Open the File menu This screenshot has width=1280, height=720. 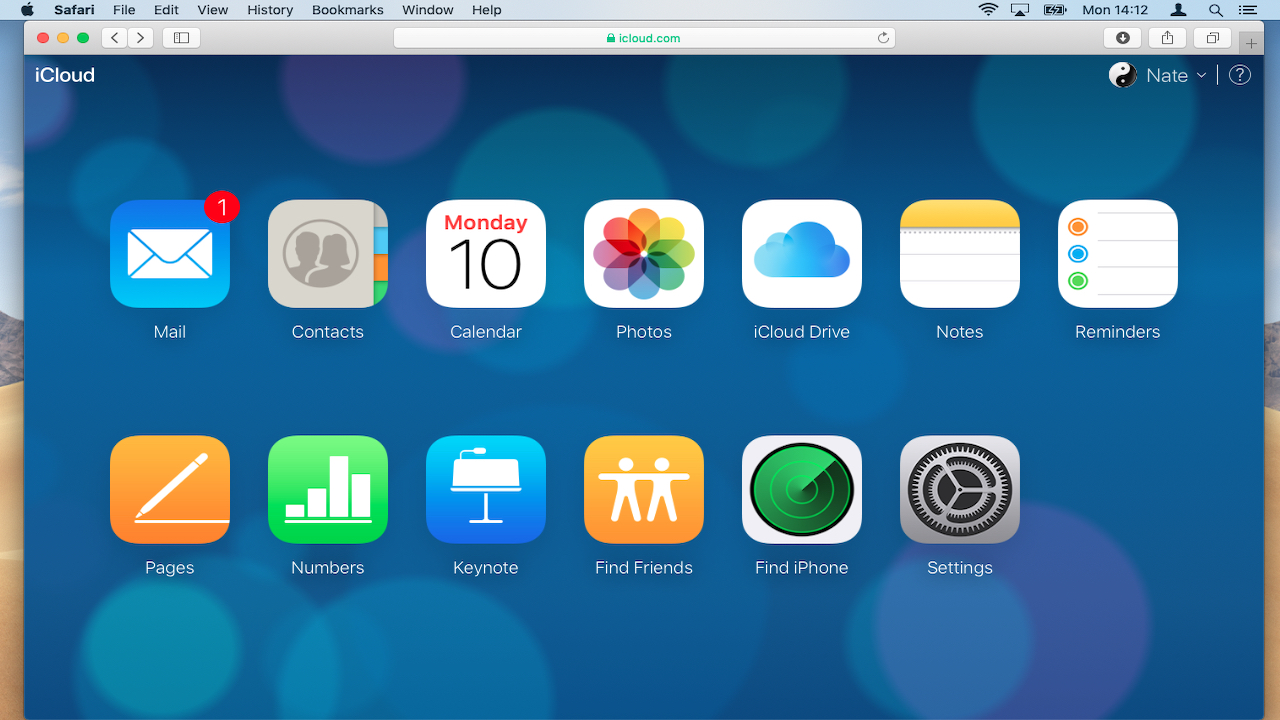coord(124,10)
